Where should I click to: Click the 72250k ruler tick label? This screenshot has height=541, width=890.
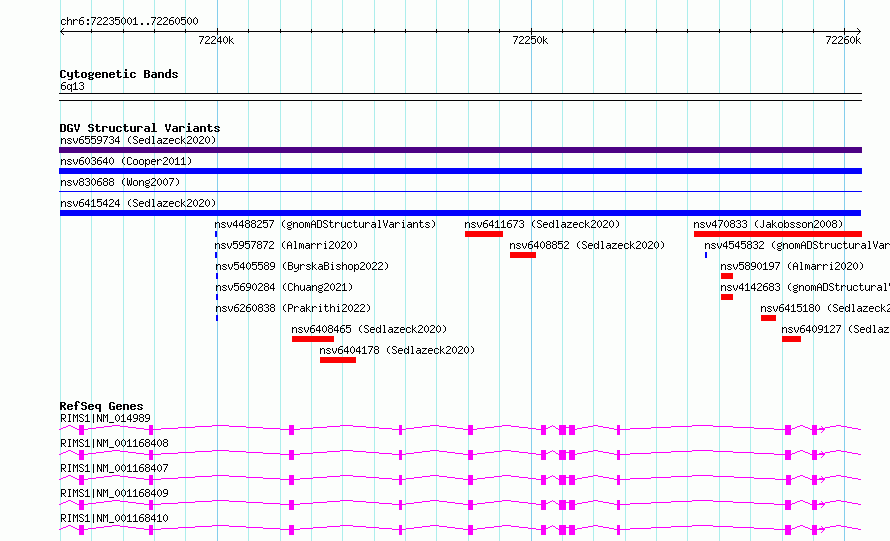tap(530, 40)
